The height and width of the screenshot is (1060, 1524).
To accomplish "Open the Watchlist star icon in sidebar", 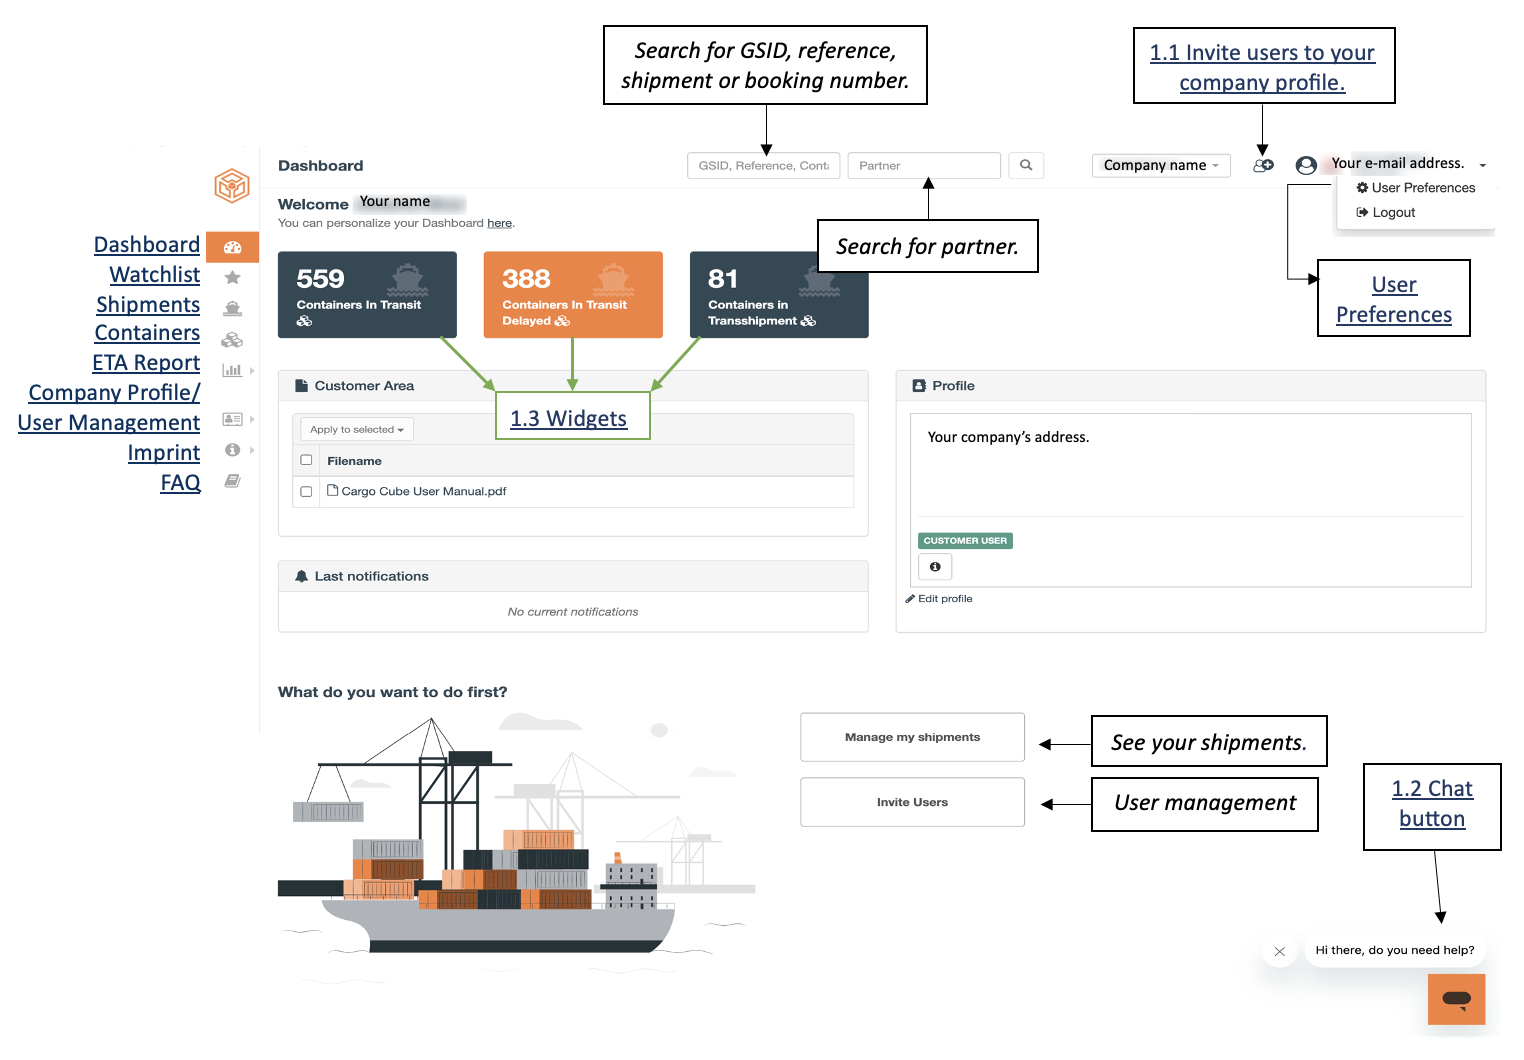I will pos(232,277).
